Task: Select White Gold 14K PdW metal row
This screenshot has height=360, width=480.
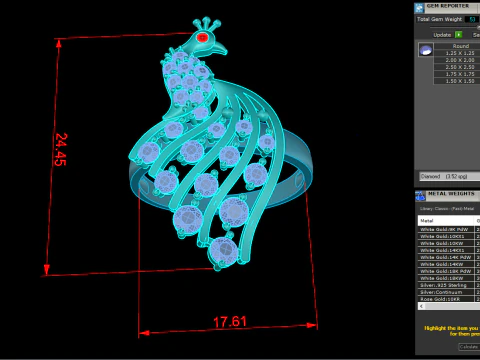Action: 446,257
